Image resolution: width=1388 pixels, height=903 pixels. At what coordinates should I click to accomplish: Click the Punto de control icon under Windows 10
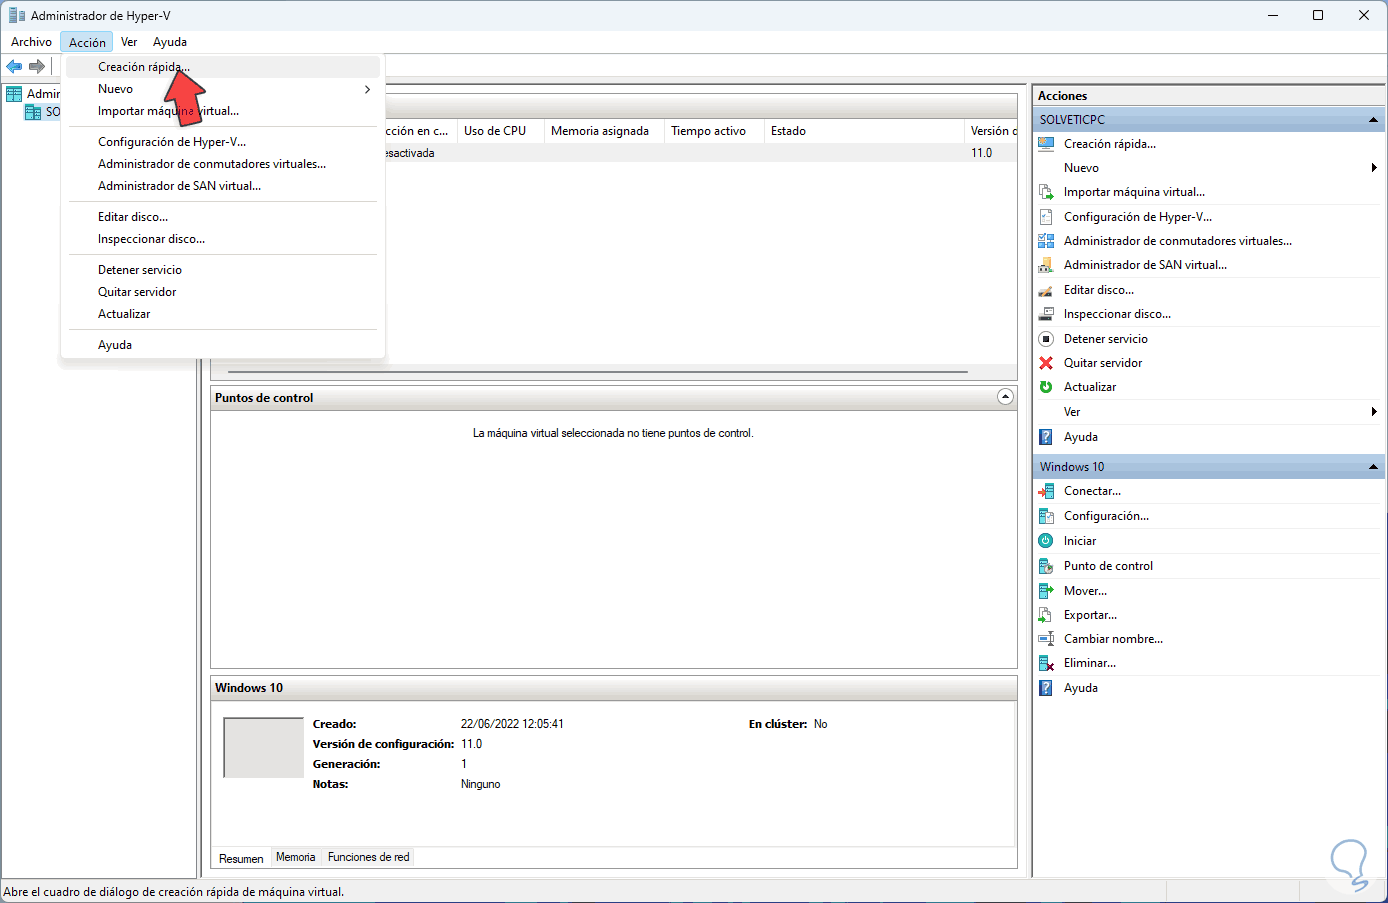pos(1046,566)
